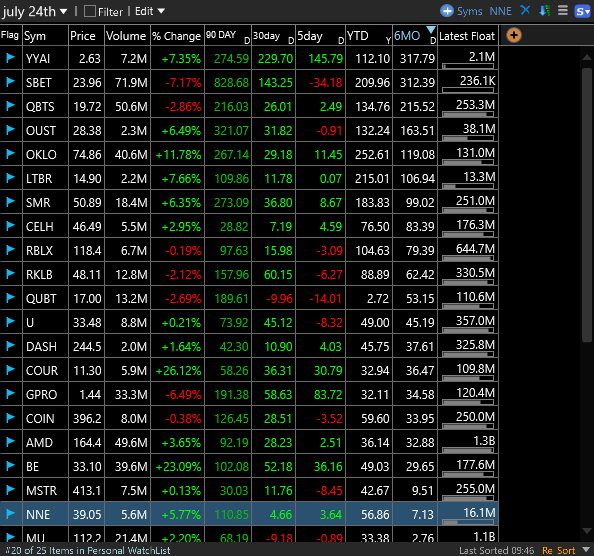Toggle the blue flag for OKLO row
The width and height of the screenshot is (594, 556).
point(11,154)
